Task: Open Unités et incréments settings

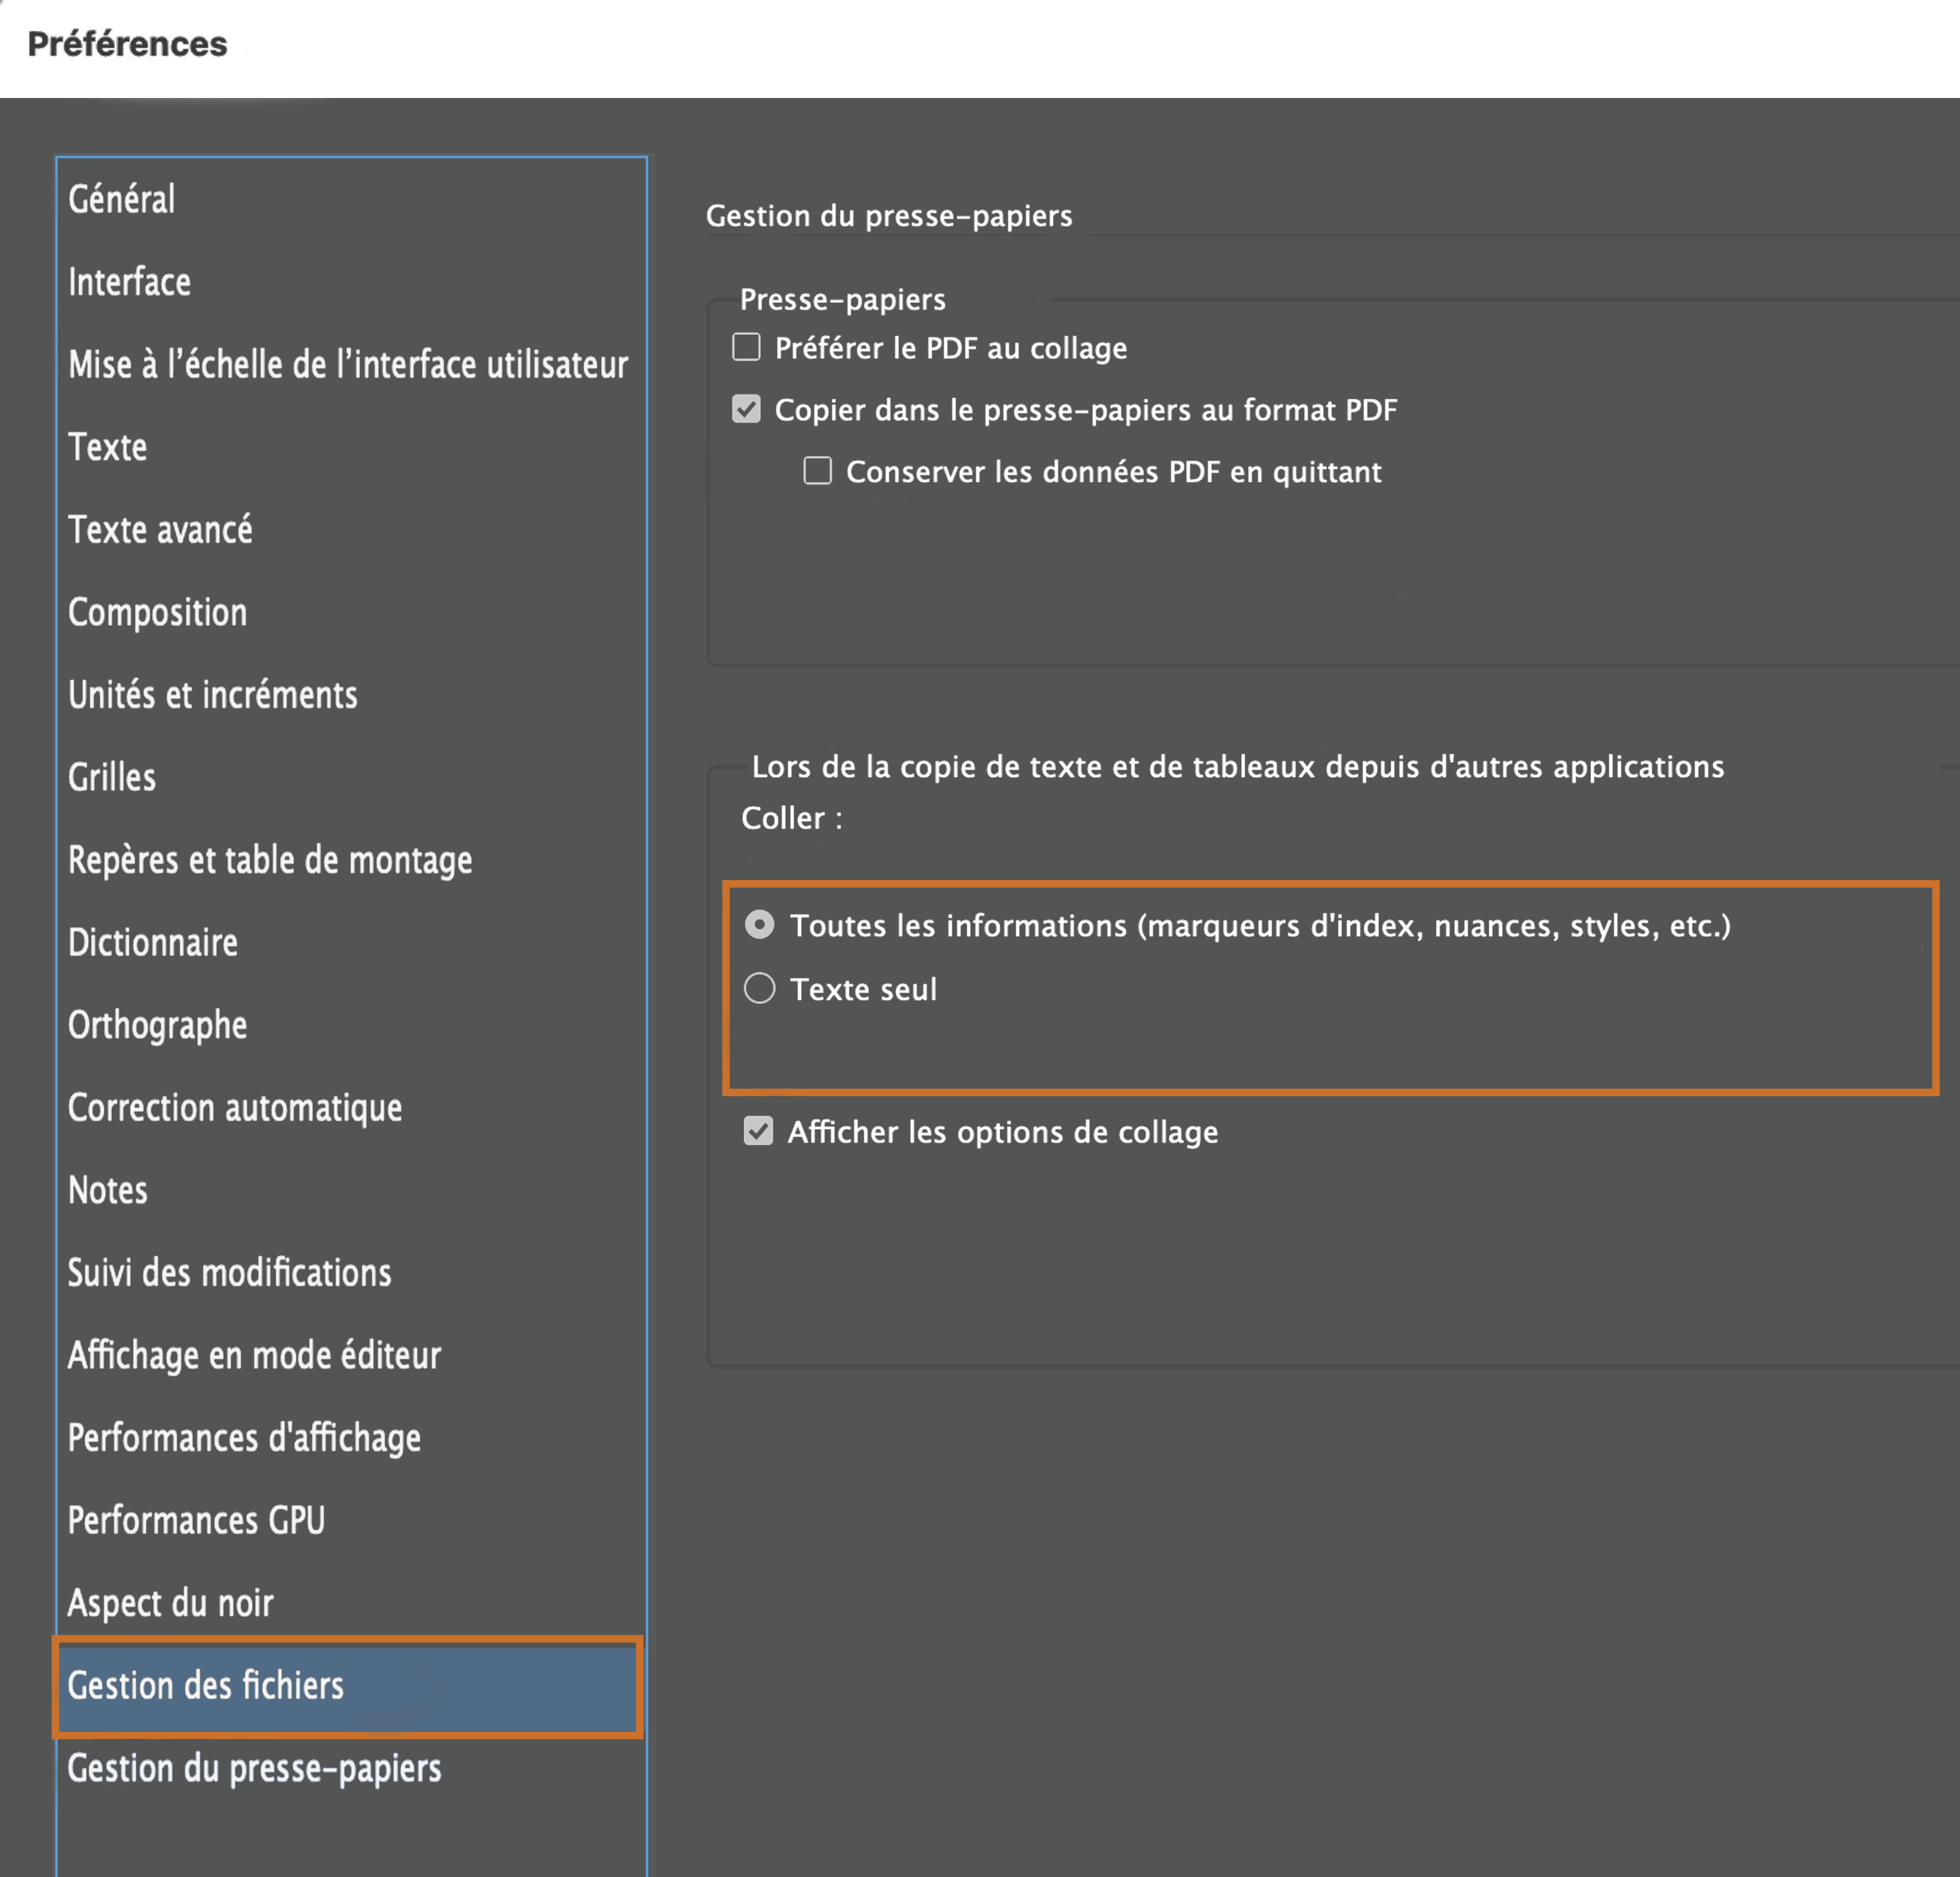Action: click(213, 695)
